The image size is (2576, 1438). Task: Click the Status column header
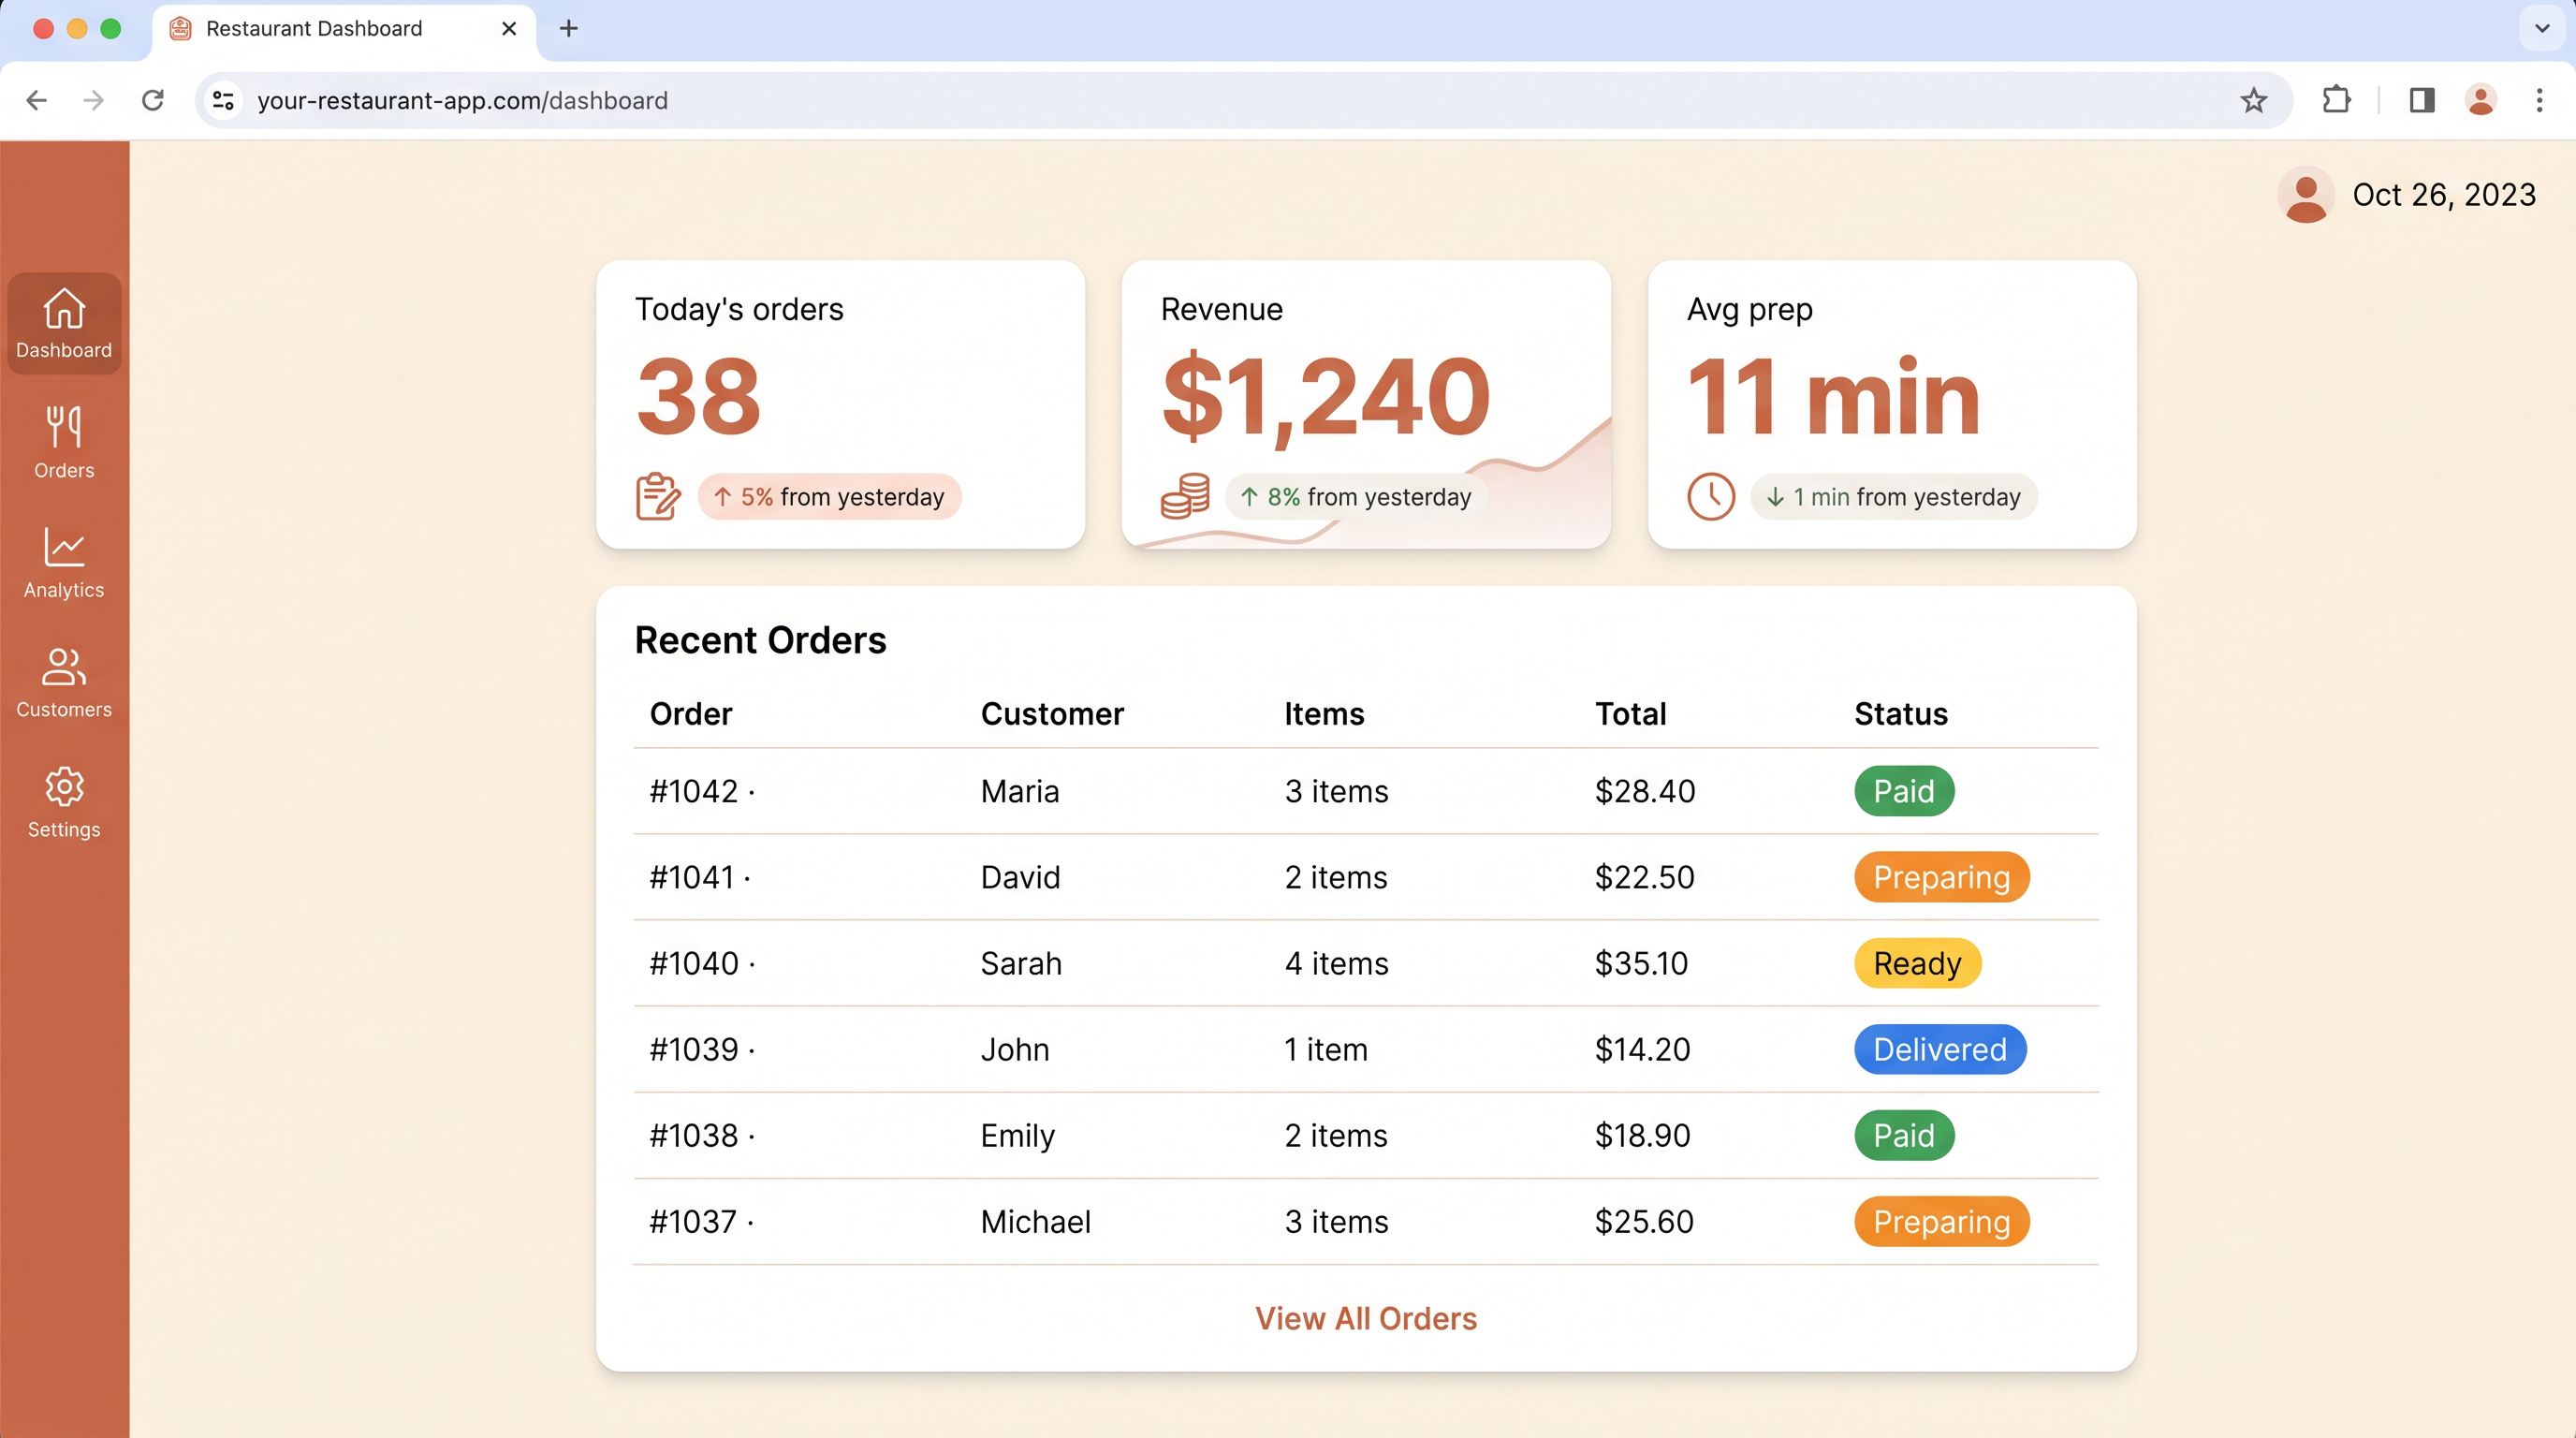click(1901, 714)
